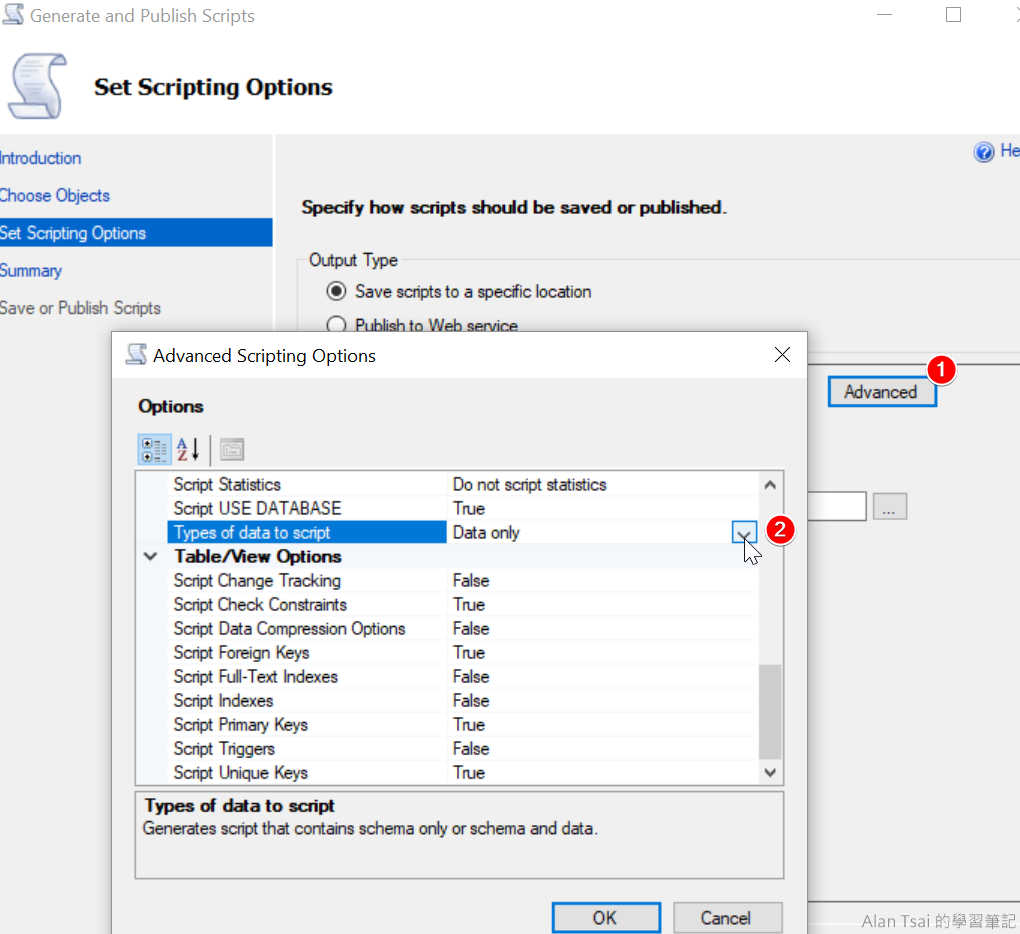This screenshot has width=1020, height=934.
Task: Open Types of data to script dropdown
Action: (x=744, y=533)
